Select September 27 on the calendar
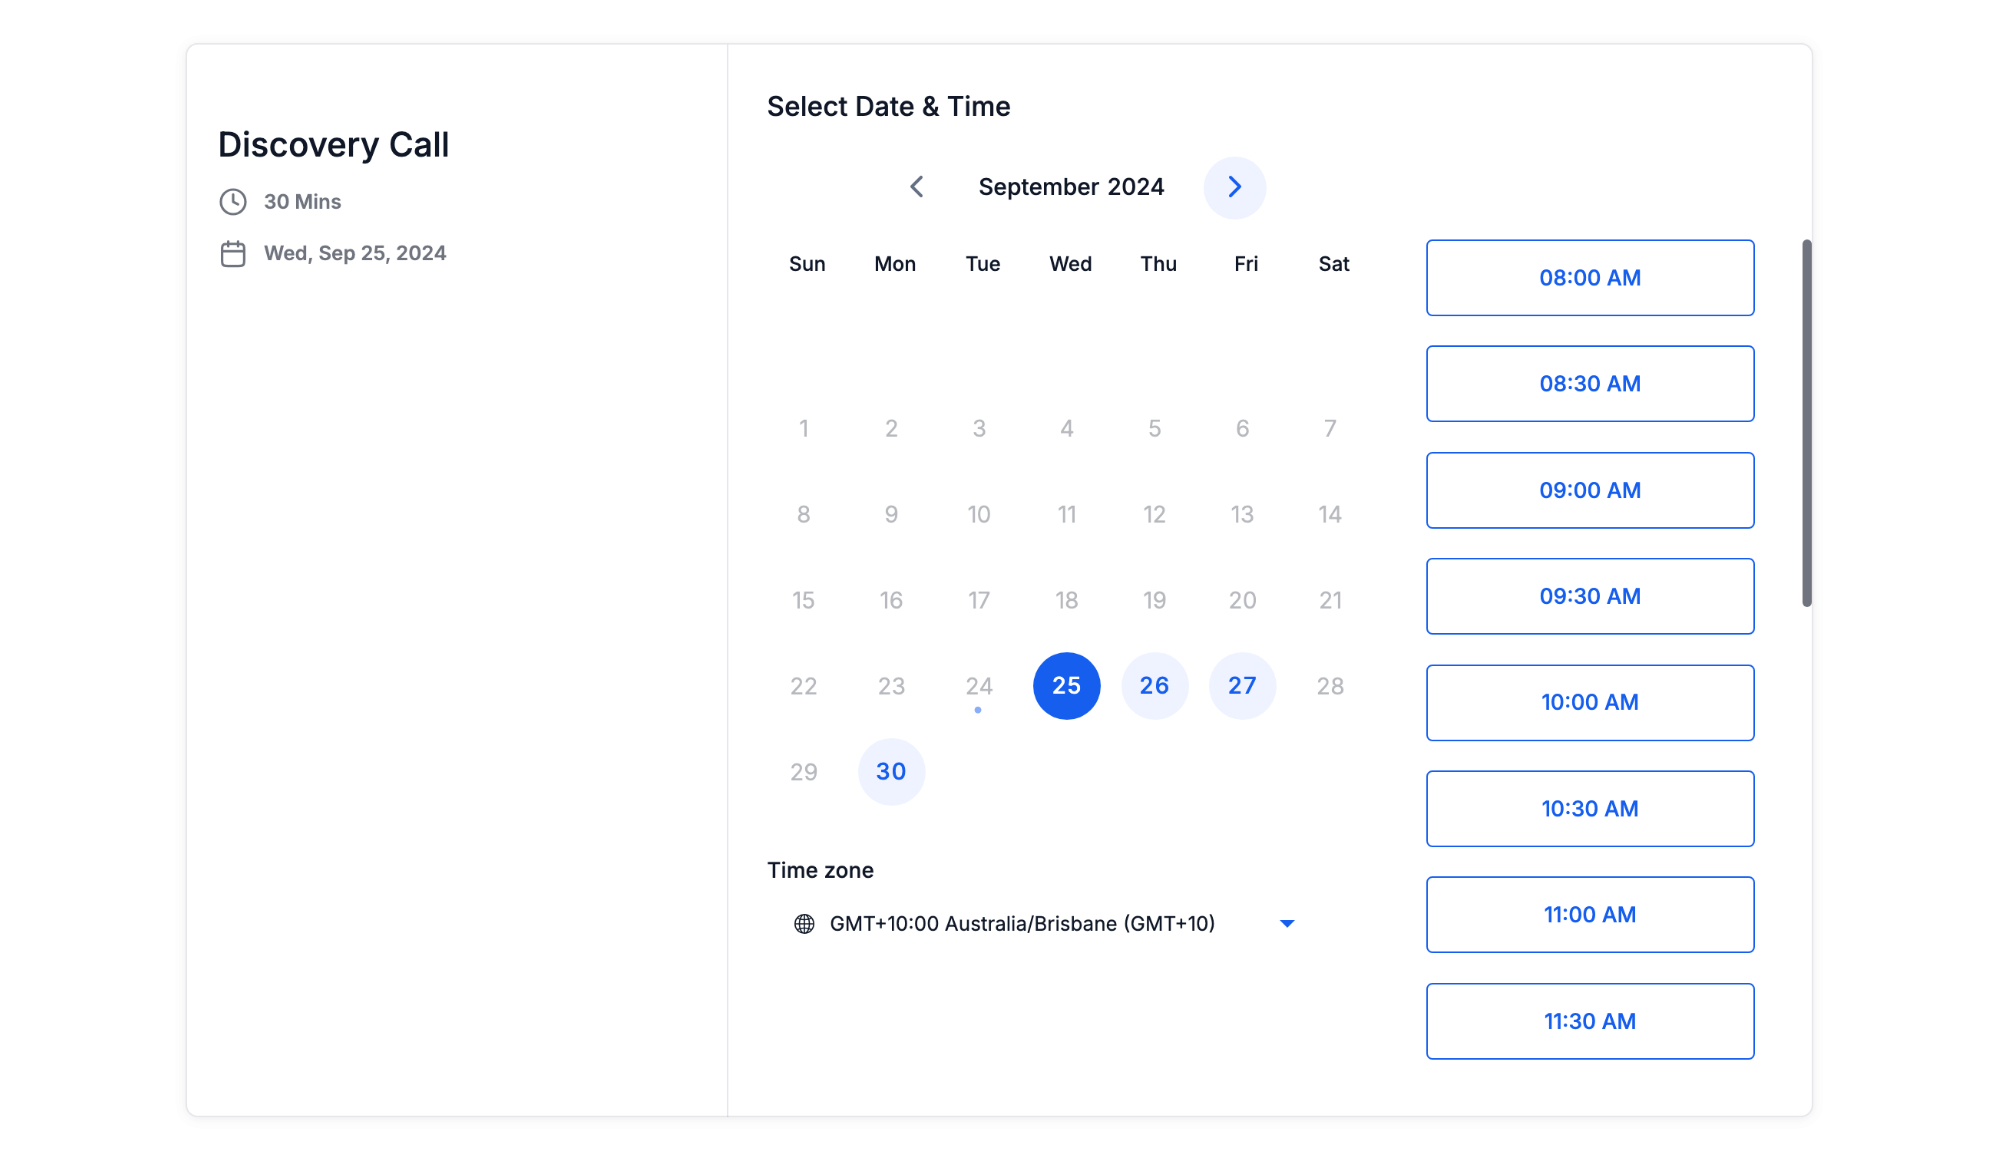 [x=1242, y=686]
